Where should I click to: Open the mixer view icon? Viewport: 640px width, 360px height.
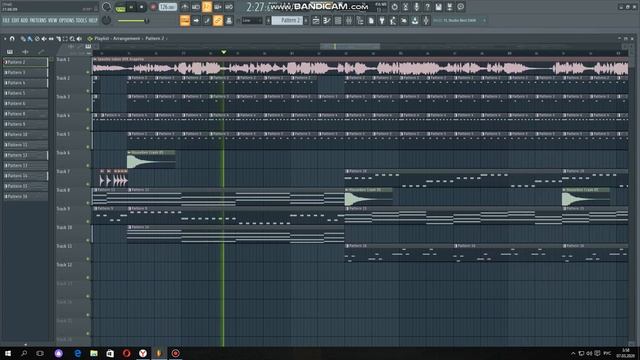point(349,20)
